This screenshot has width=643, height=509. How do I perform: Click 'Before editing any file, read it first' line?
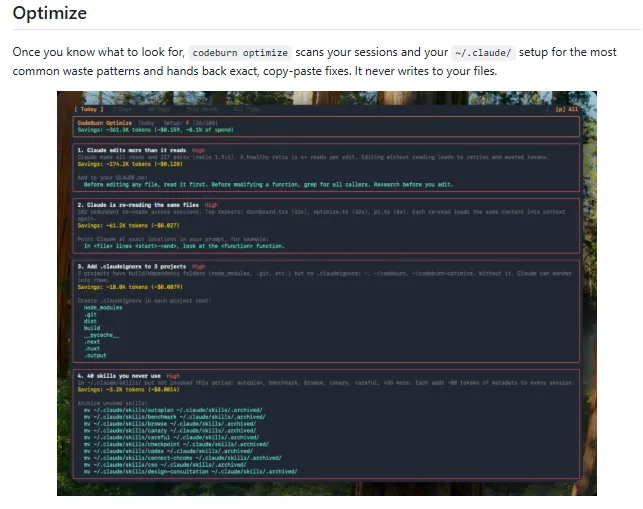click(269, 185)
